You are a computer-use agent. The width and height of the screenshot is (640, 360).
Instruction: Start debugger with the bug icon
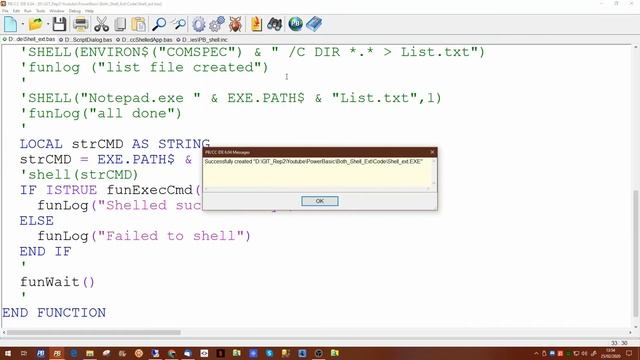tap(236, 24)
